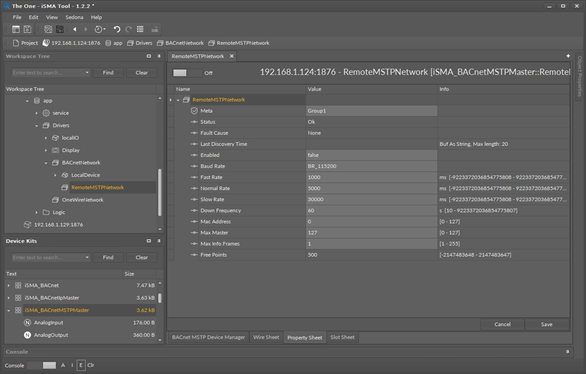Viewport: 586px width, 374px height.
Task: Open the View menu
Action: click(52, 17)
